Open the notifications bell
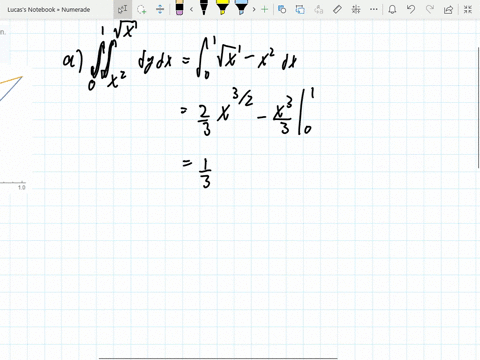 tap(392, 9)
